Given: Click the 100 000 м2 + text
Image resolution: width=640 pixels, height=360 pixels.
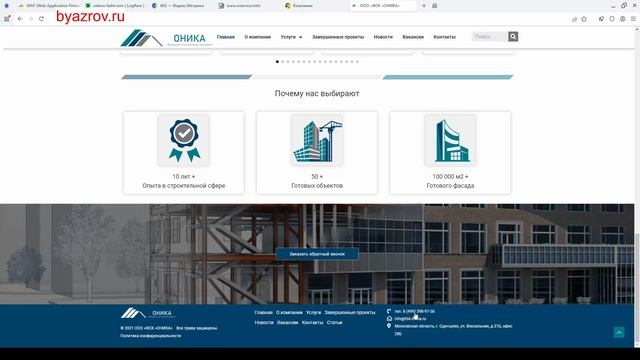Looking at the screenshot, I should pos(450,177).
